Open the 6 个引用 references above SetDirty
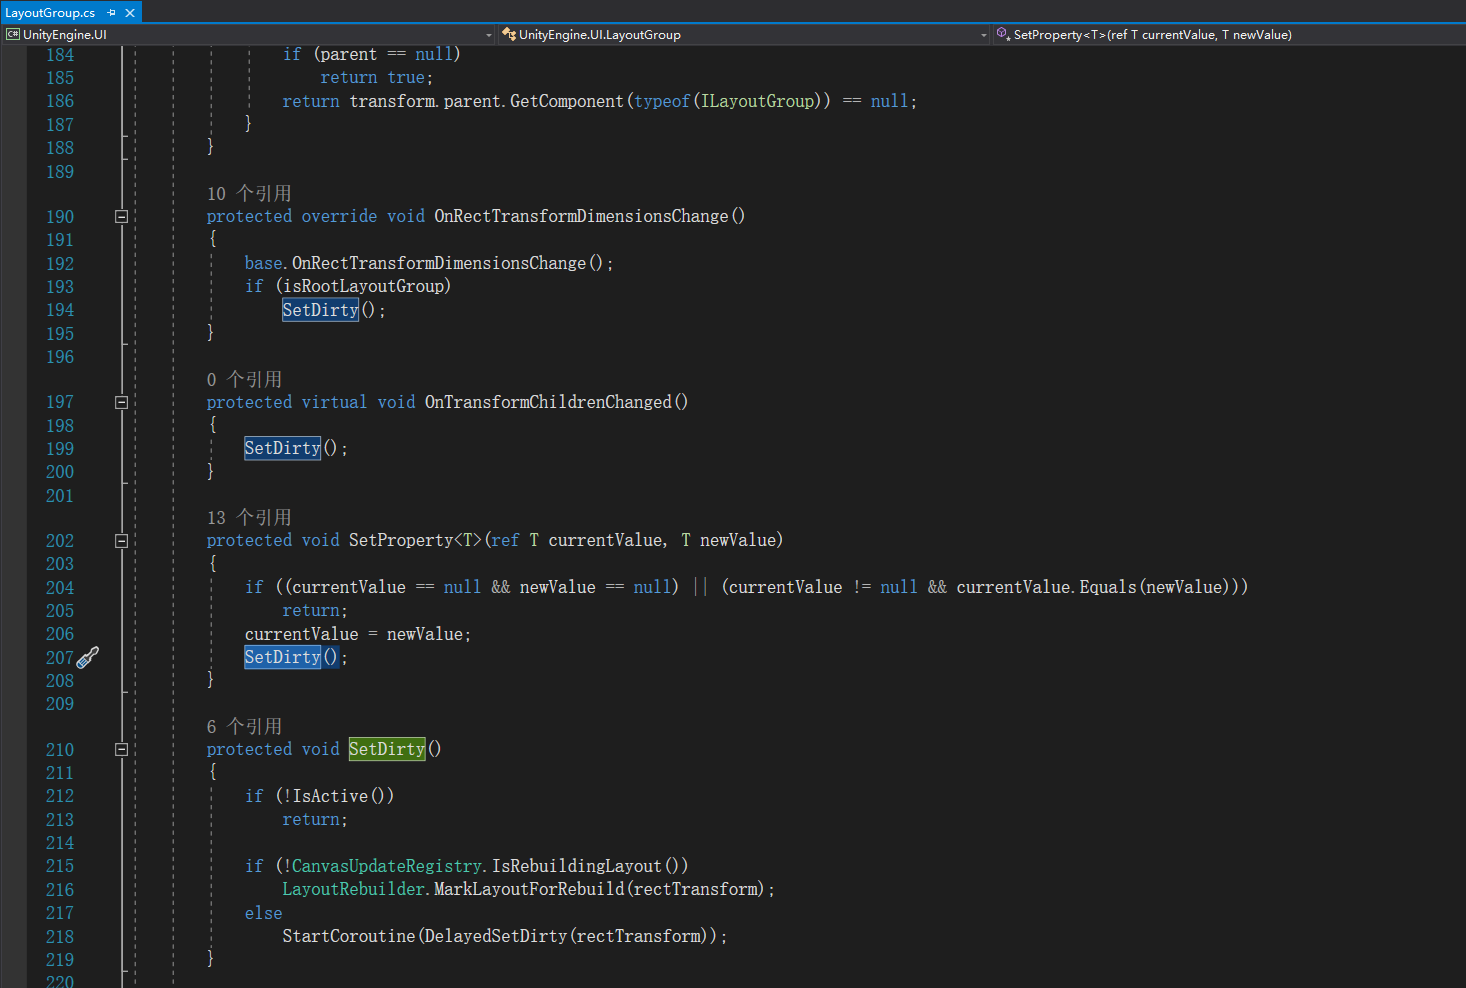Viewport: 1466px width, 988px height. click(244, 726)
